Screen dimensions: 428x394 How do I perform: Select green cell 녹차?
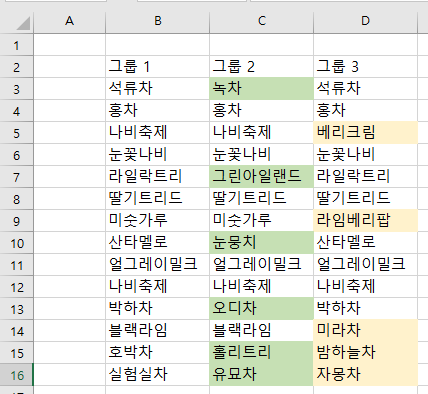(262, 89)
